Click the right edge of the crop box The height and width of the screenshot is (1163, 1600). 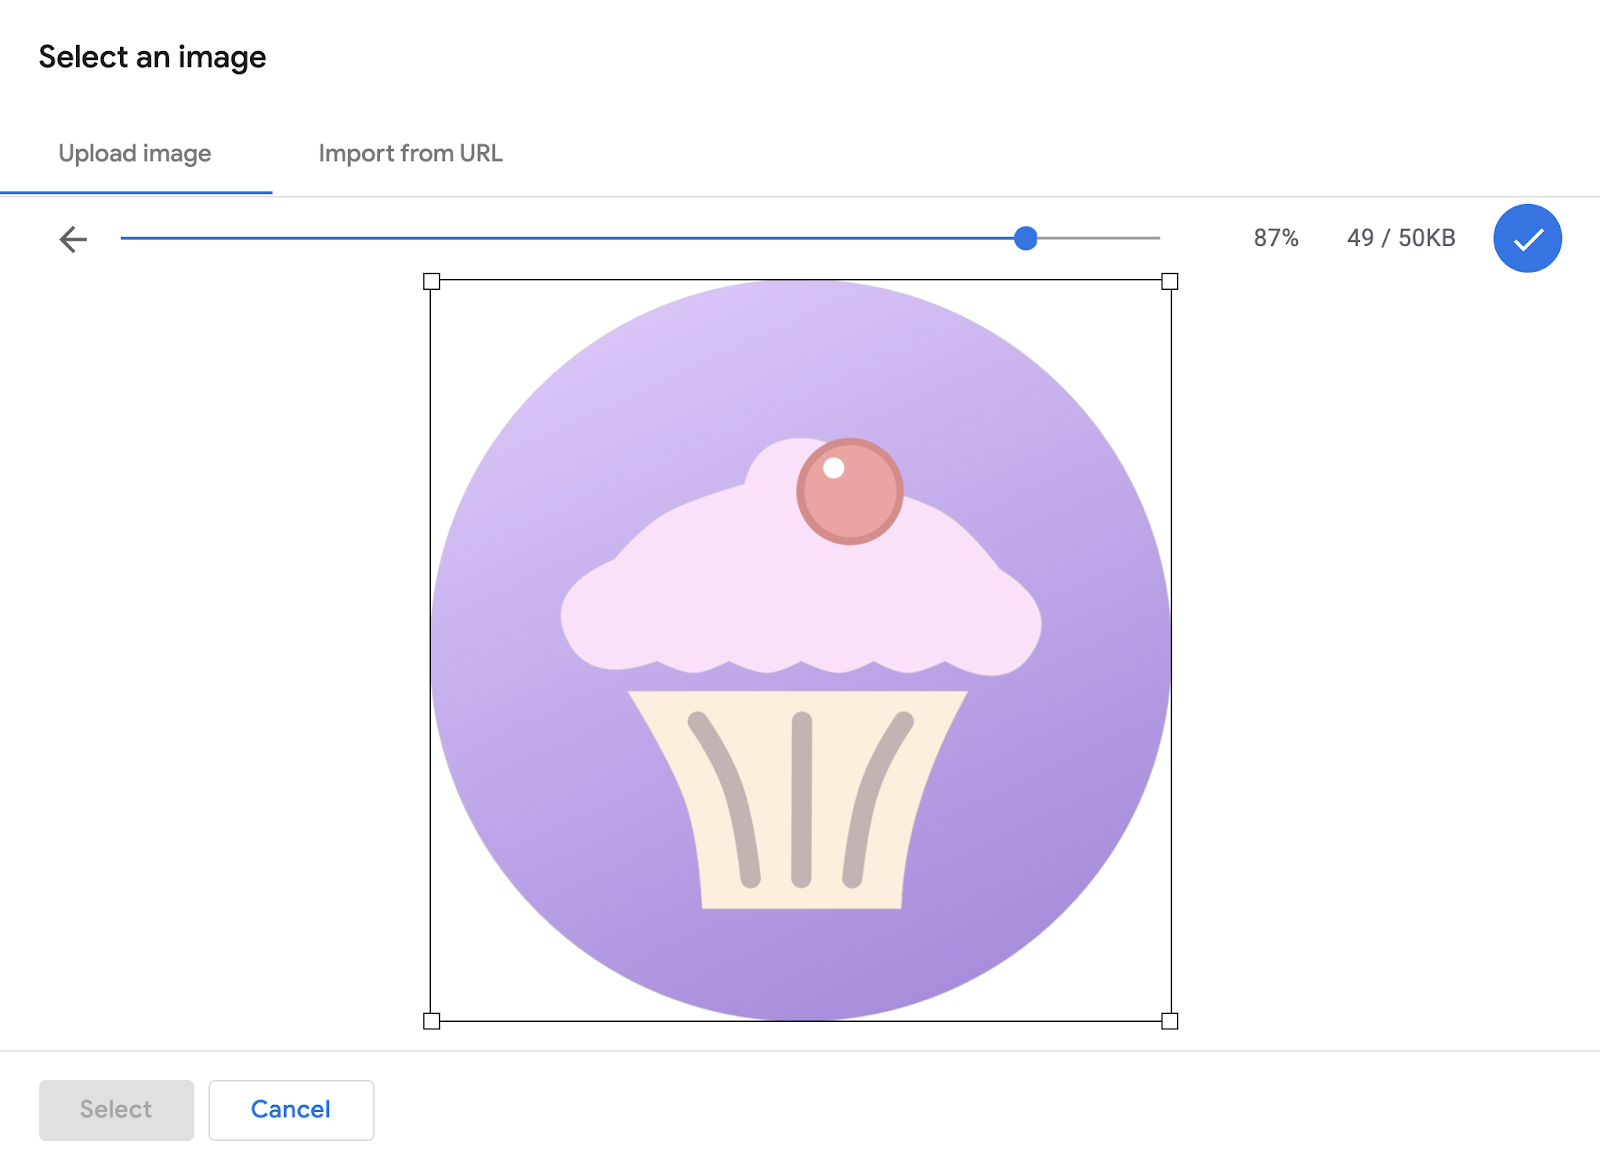[1171, 650]
